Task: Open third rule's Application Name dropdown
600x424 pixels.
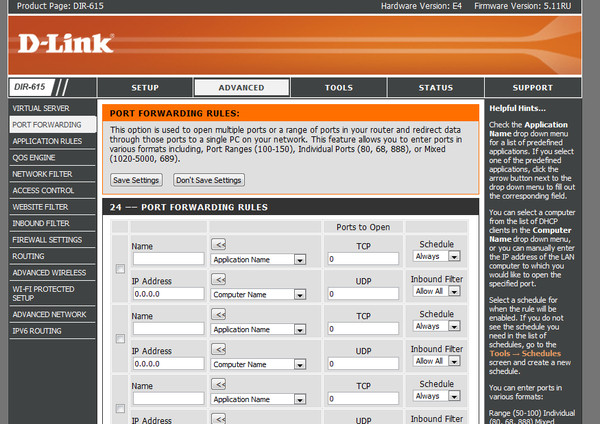Action: coord(258,399)
